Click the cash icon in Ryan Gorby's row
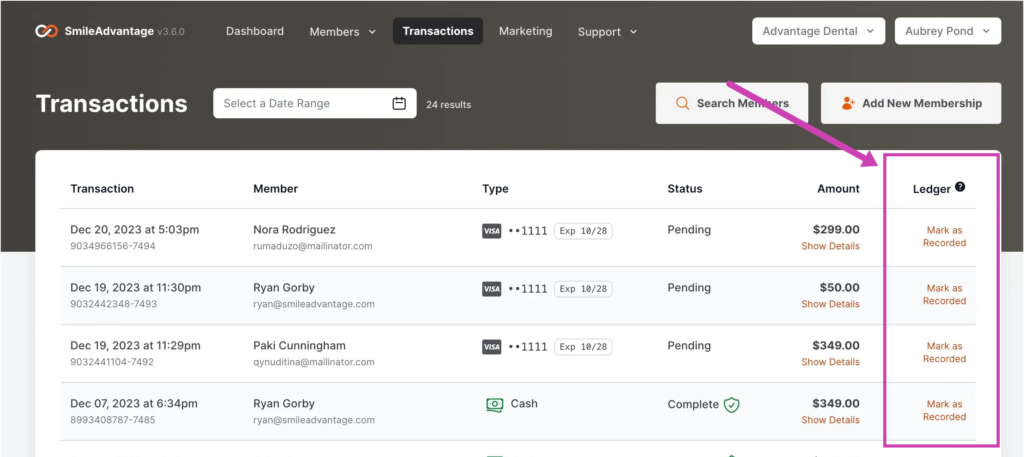Image resolution: width=1024 pixels, height=457 pixels. pyautogui.click(x=494, y=405)
